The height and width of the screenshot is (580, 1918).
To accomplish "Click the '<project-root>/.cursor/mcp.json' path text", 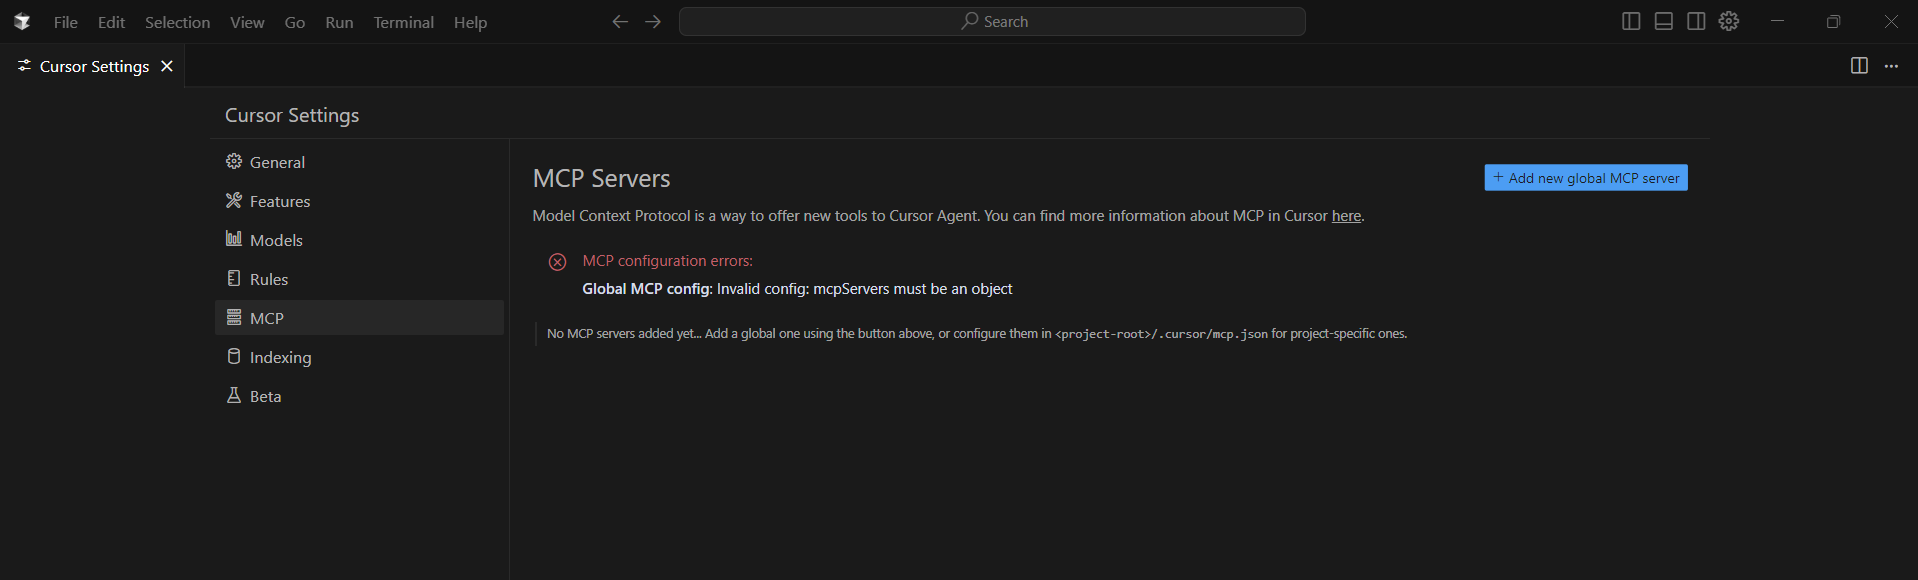I will point(1161,334).
